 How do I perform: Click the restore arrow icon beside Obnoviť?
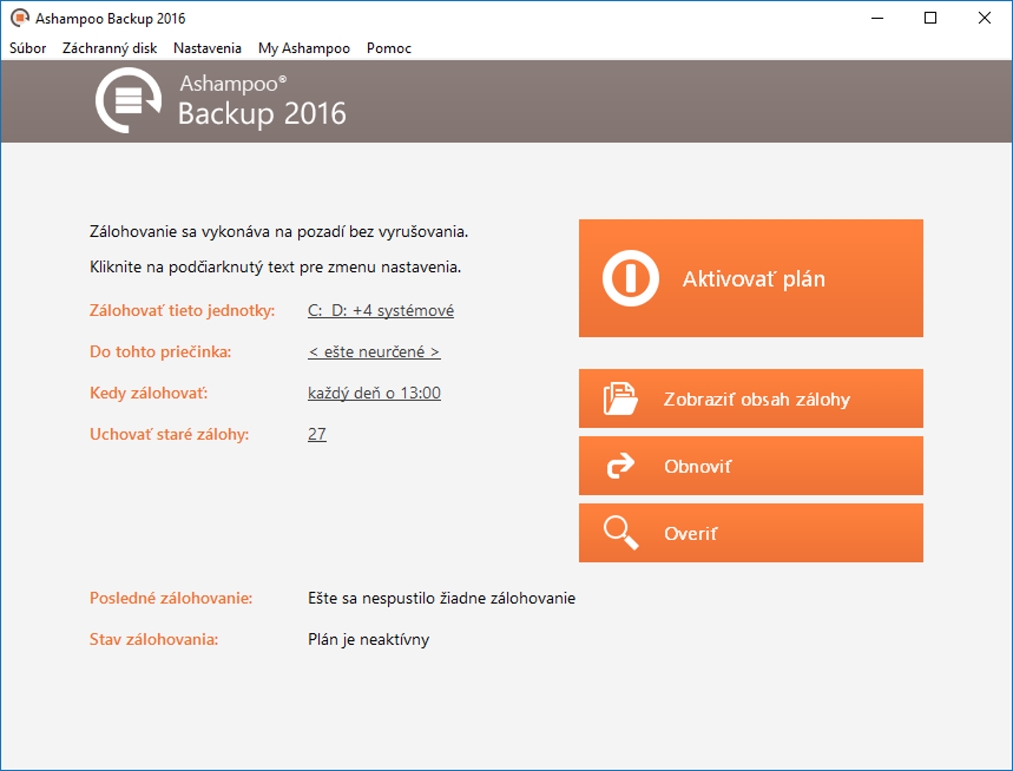[x=620, y=466]
